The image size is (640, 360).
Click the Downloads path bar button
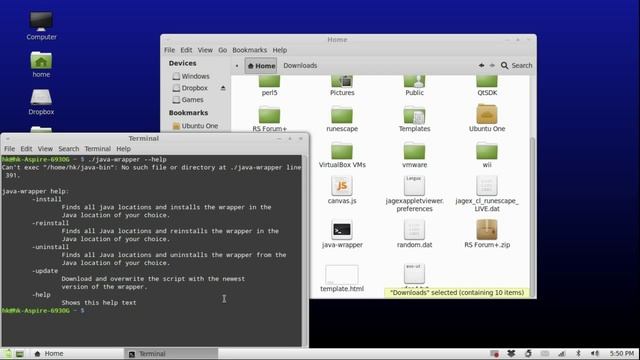pos(300,65)
